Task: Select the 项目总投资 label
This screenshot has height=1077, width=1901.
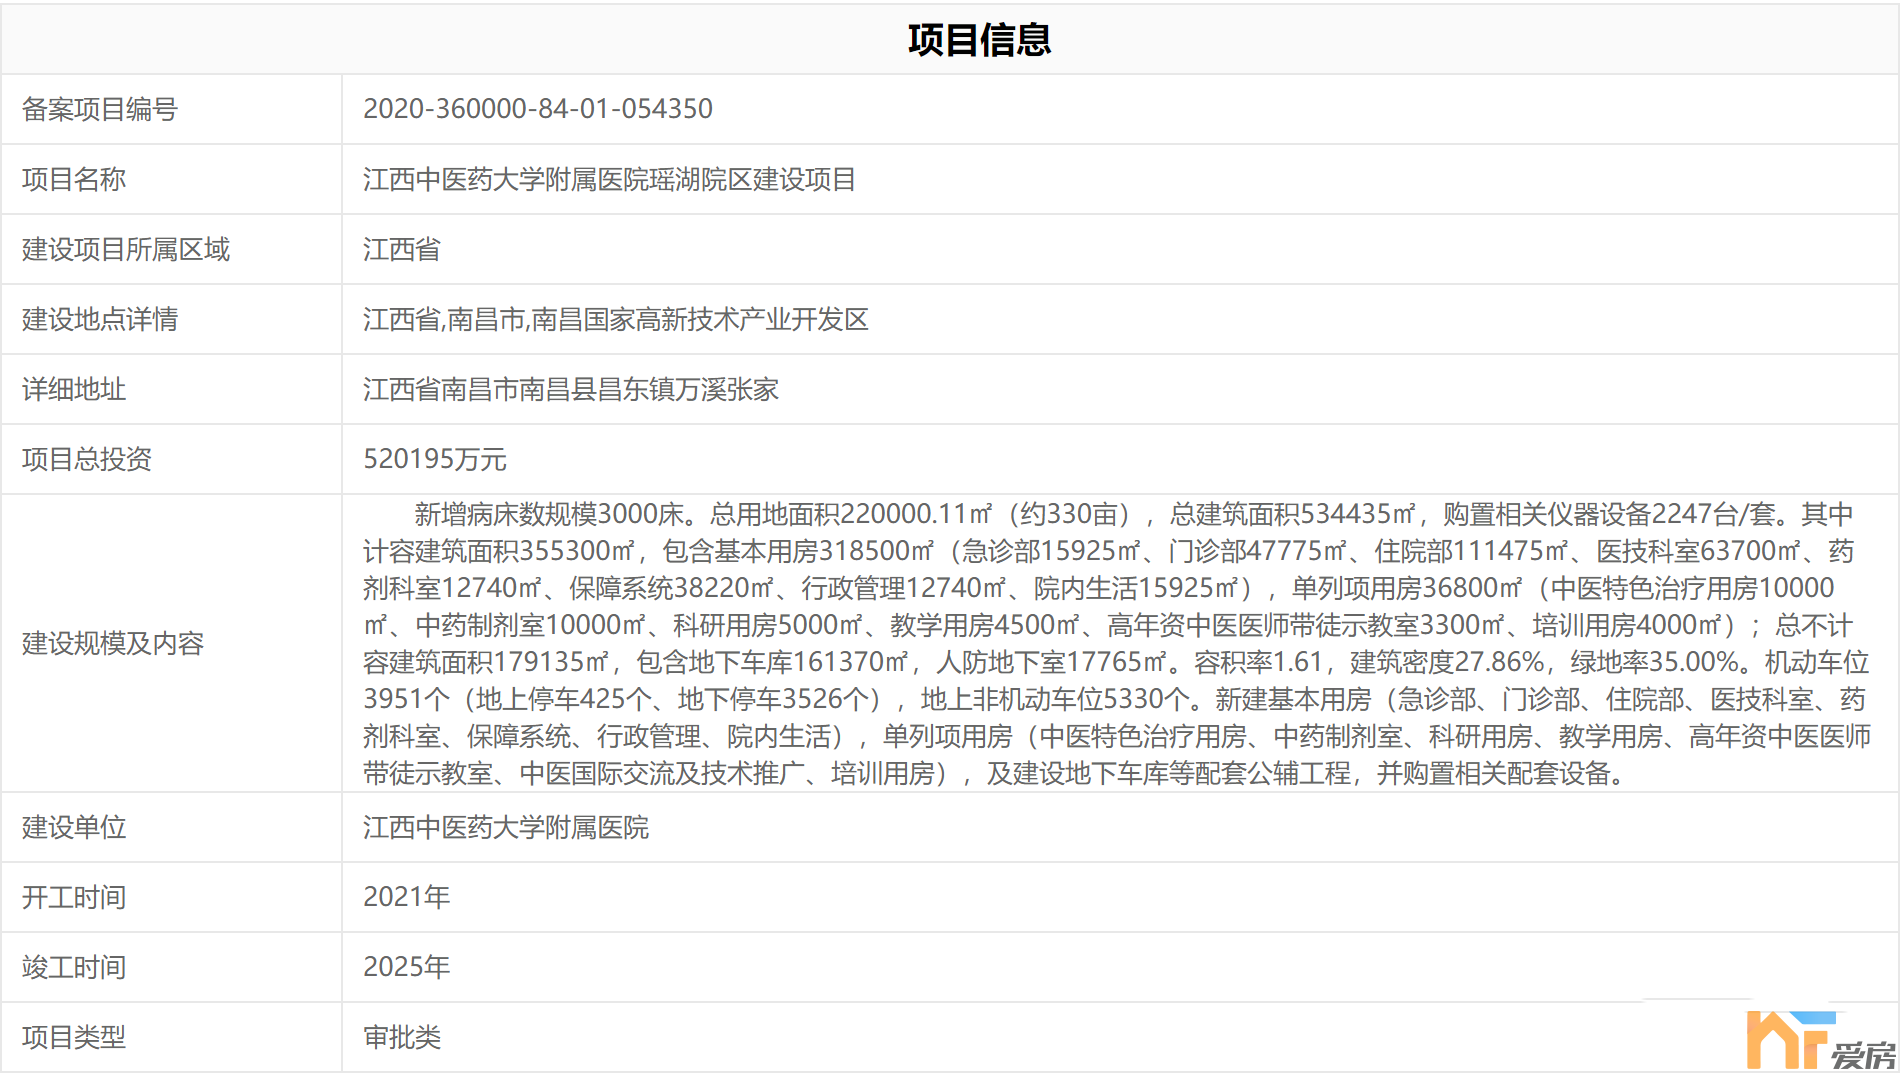Action: 87,459
